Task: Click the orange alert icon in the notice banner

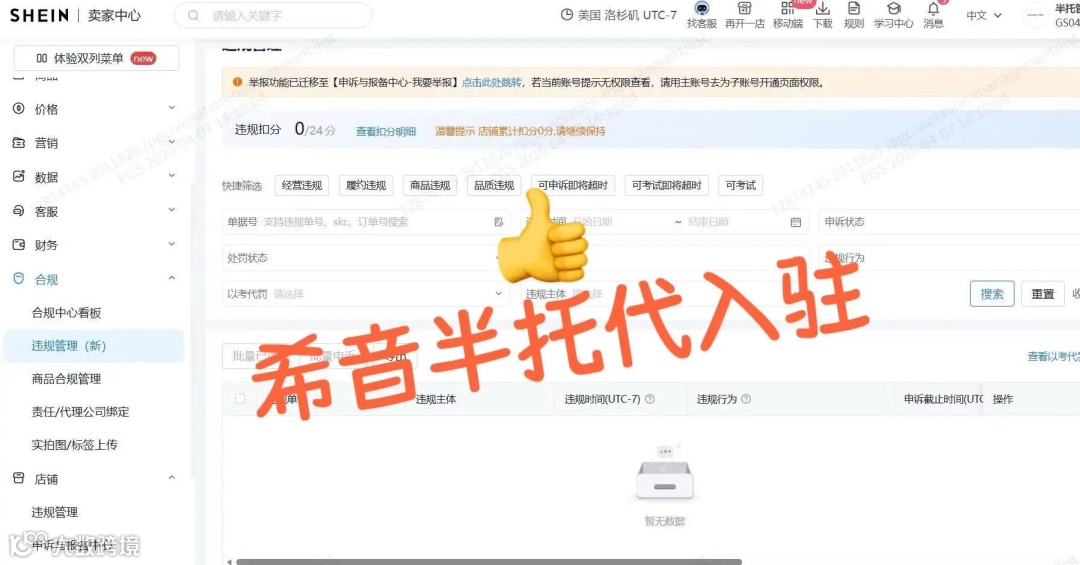Action: point(237,82)
